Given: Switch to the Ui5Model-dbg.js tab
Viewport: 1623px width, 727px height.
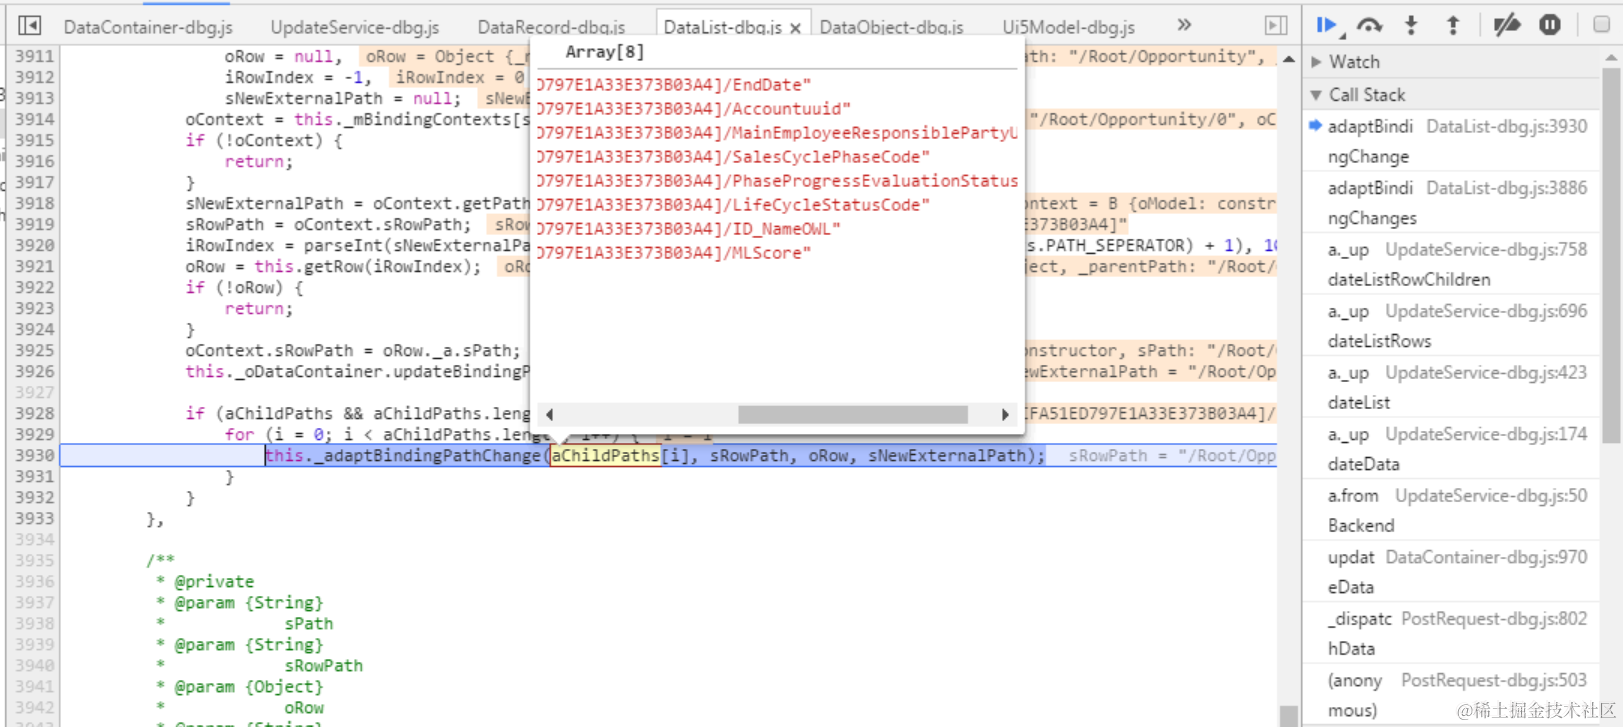Looking at the screenshot, I should (x=1069, y=27).
